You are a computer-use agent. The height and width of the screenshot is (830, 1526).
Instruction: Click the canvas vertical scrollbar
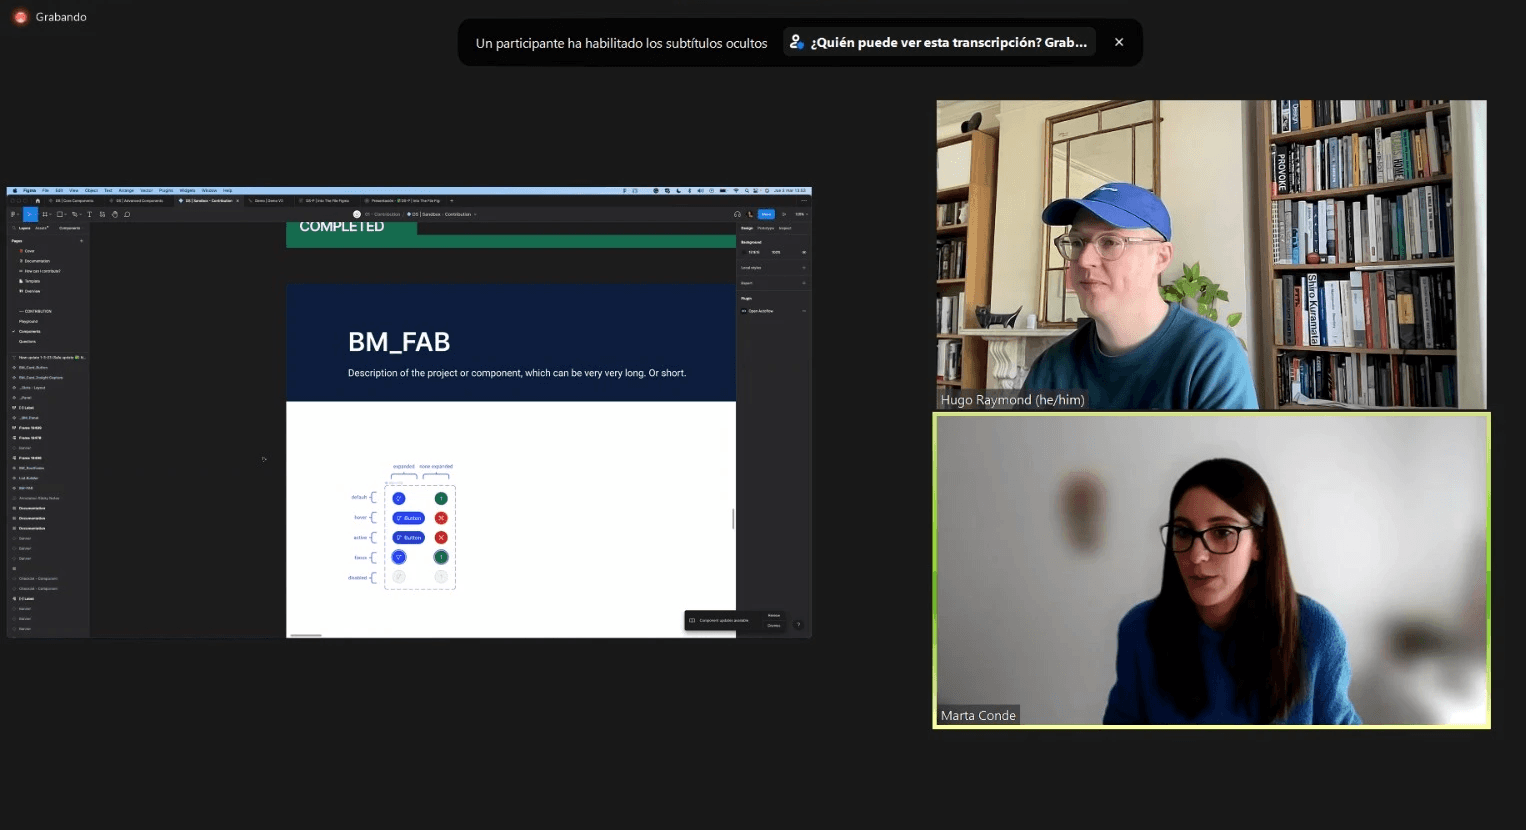click(x=734, y=518)
